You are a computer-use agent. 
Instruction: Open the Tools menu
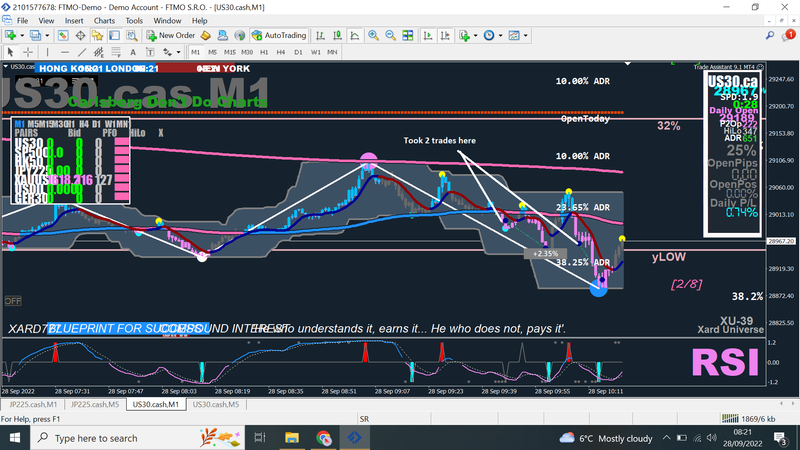click(134, 20)
